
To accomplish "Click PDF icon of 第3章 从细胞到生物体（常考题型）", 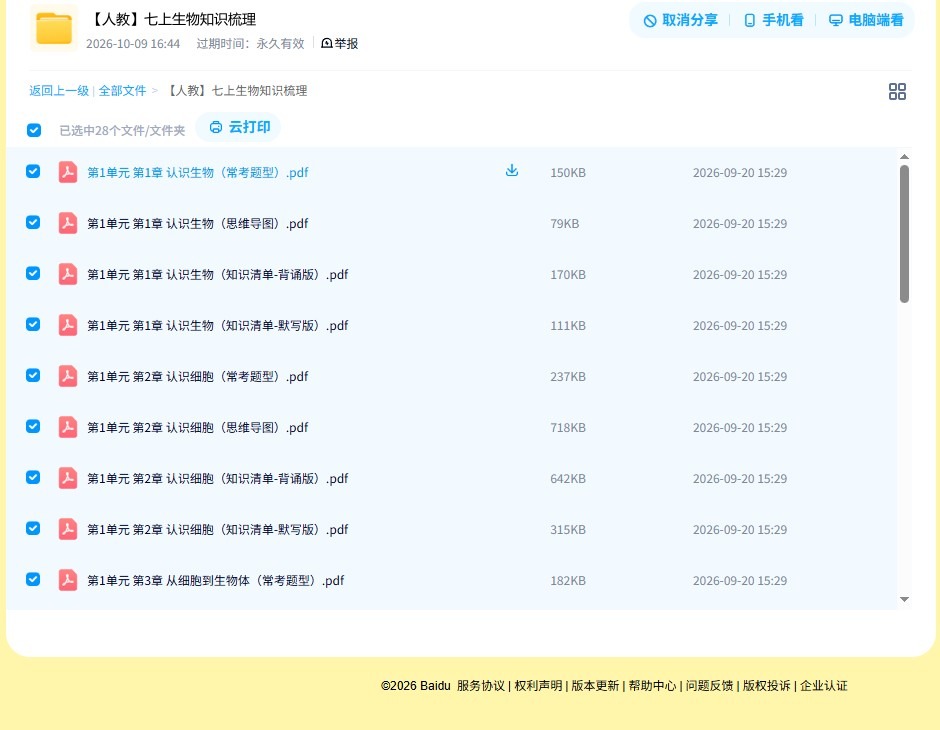I will coord(68,580).
